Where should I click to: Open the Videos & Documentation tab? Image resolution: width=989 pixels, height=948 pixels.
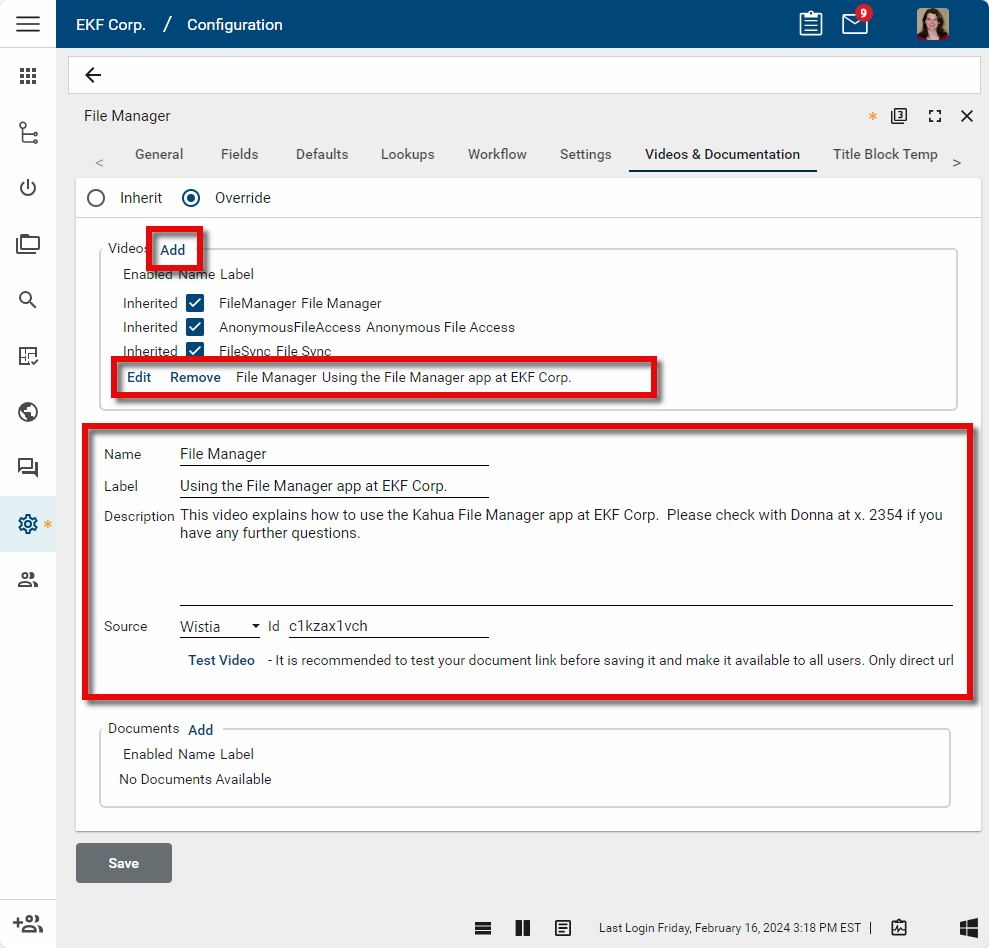click(722, 154)
